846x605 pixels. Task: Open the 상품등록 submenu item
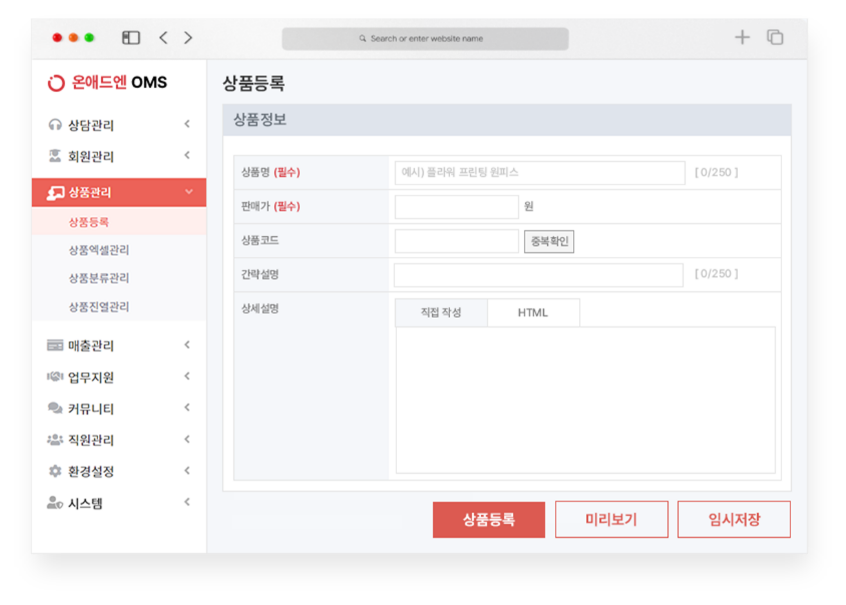click(119, 222)
